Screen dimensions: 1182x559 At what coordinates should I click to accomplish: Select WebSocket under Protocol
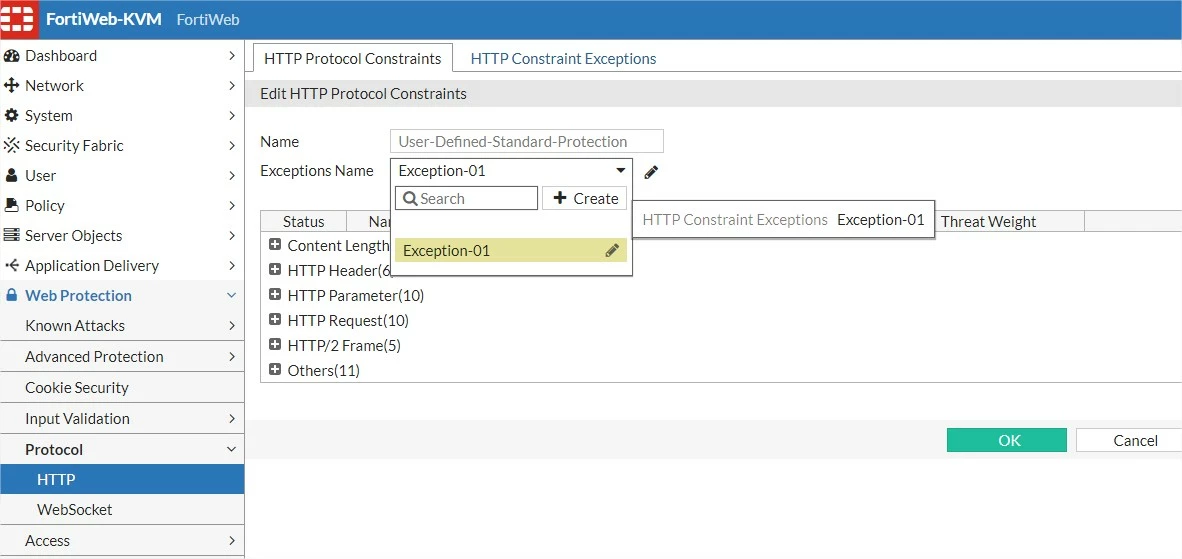[x=122, y=509]
